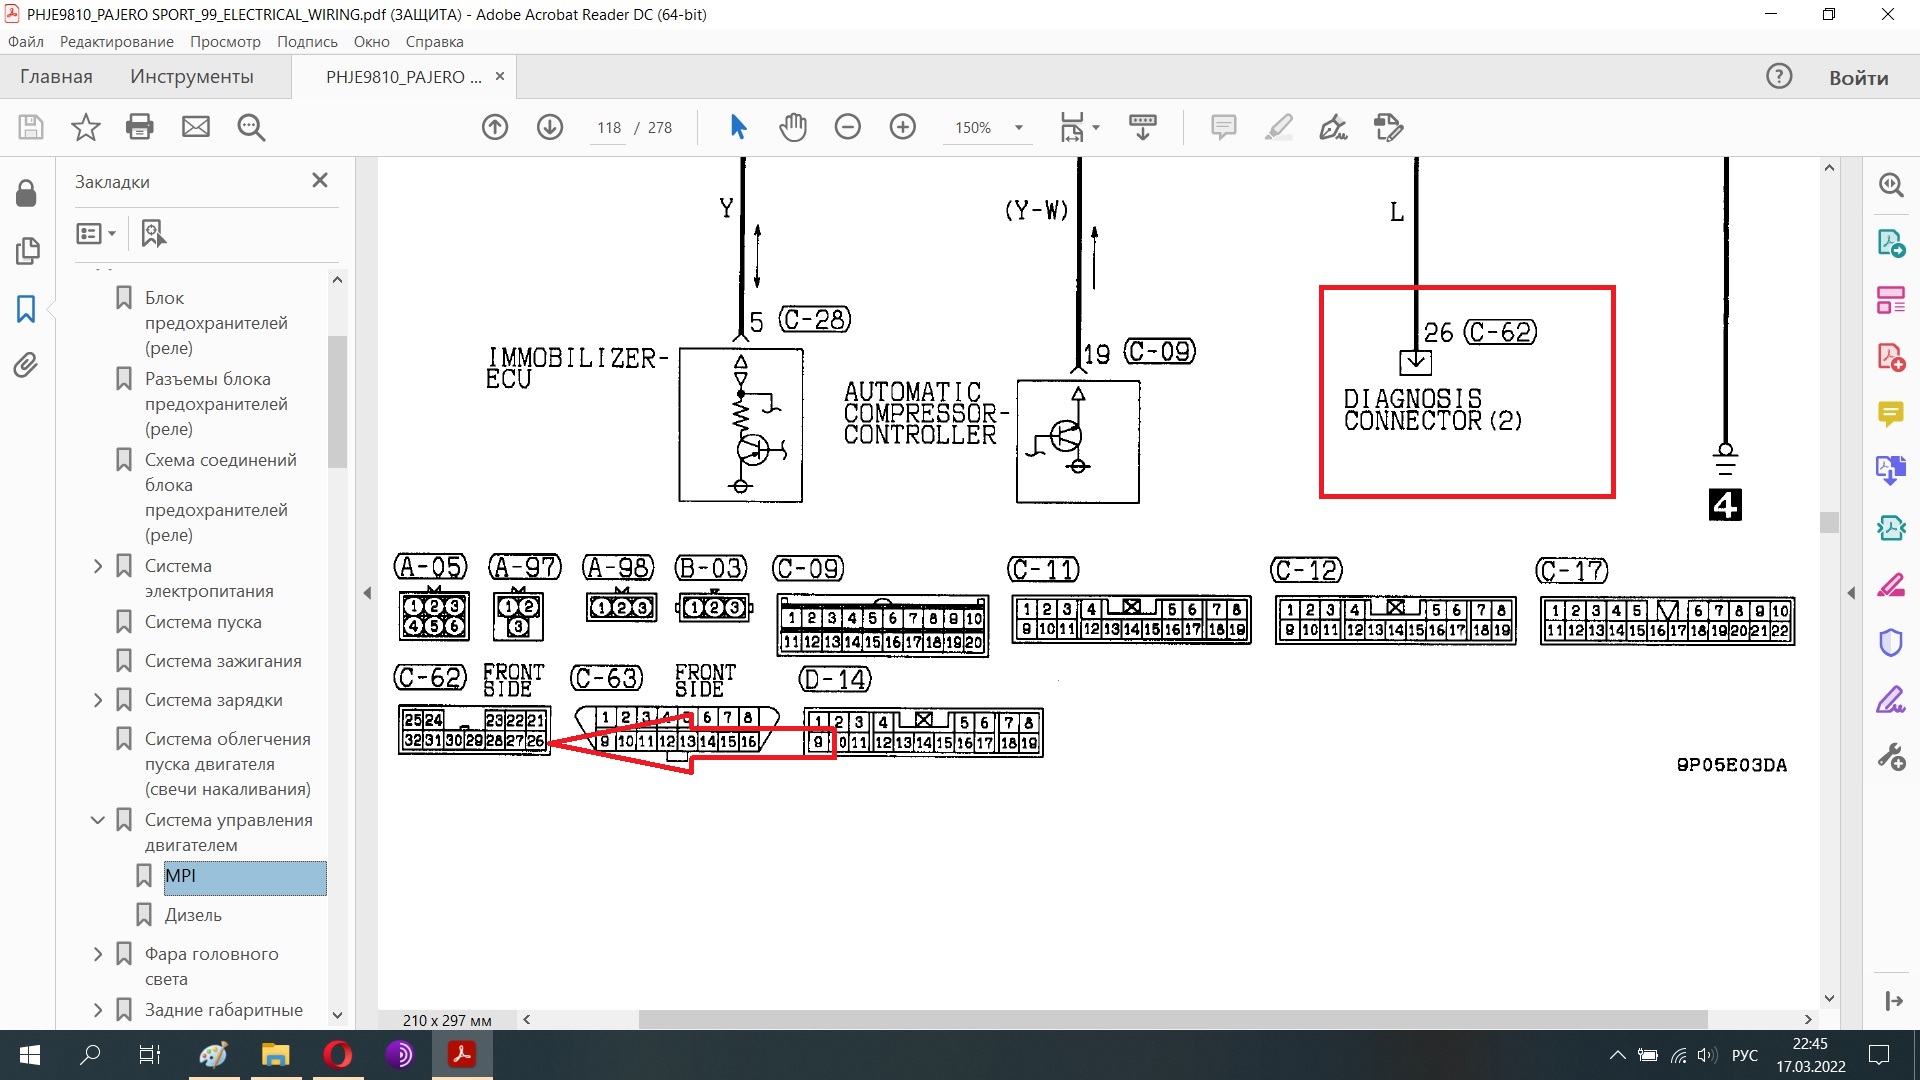Screen dimensions: 1920x1080
Task: Add a new bookmark
Action: (153, 233)
